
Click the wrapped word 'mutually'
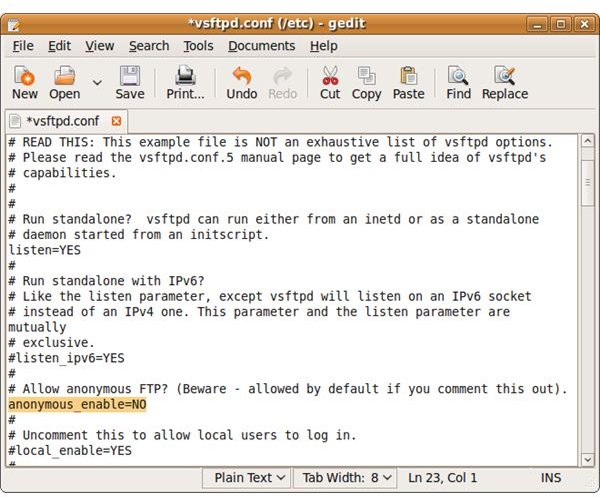(x=37, y=327)
